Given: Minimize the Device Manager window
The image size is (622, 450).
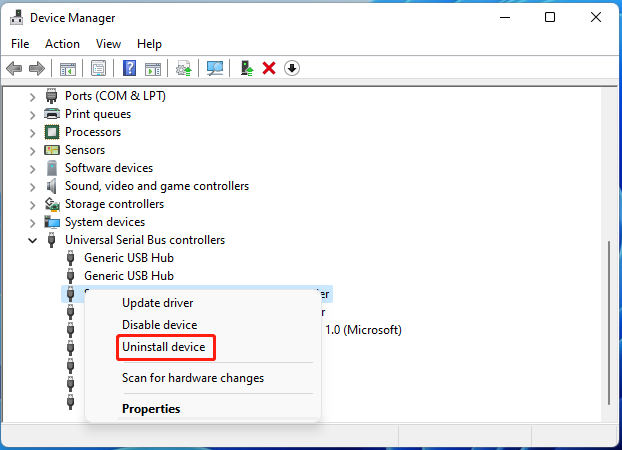Looking at the screenshot, I should pos(505,17).
